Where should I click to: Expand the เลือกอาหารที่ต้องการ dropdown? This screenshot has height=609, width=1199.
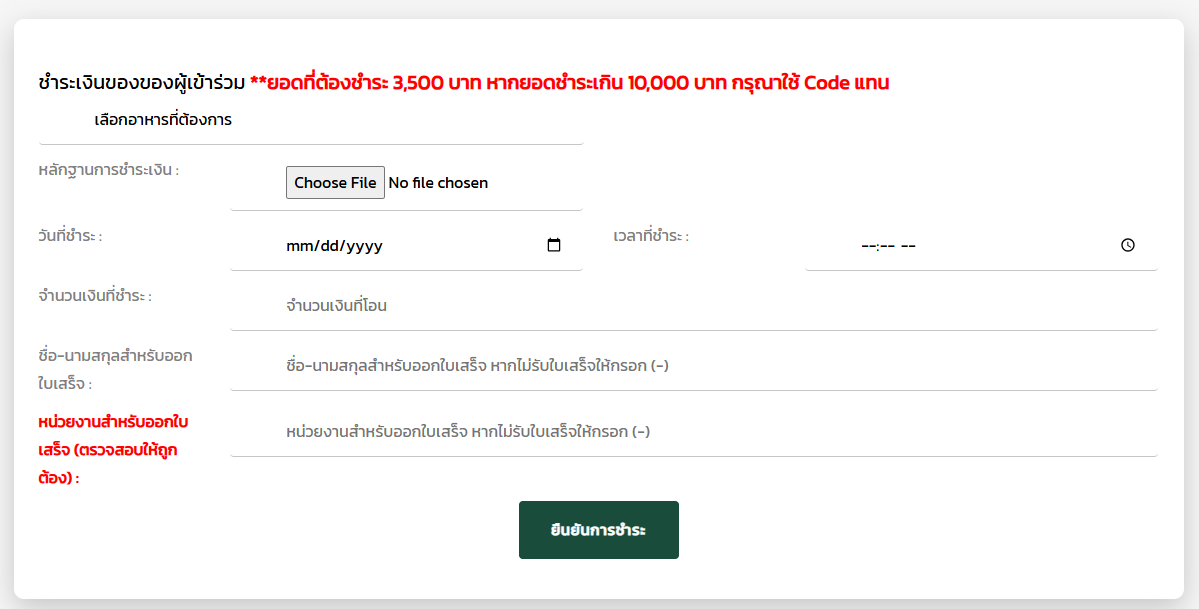click(311, 120)
